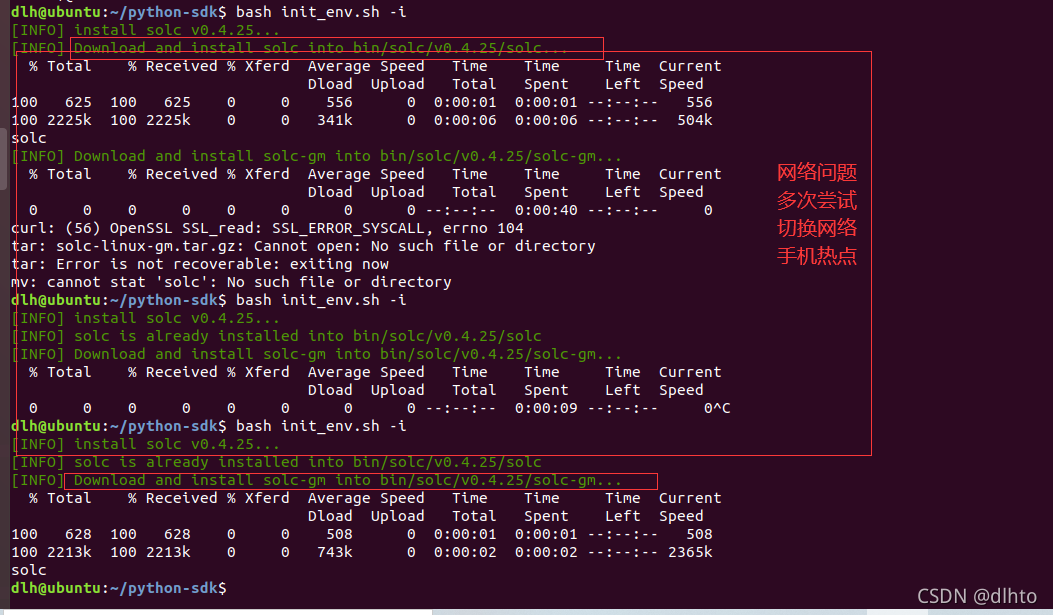Image resolution: width=1053 pixels, height=615 pixels.
Task: Click the curl SSL_ERROR_SYSCALL errno 104 line
Action: click(x=267, y=228)
